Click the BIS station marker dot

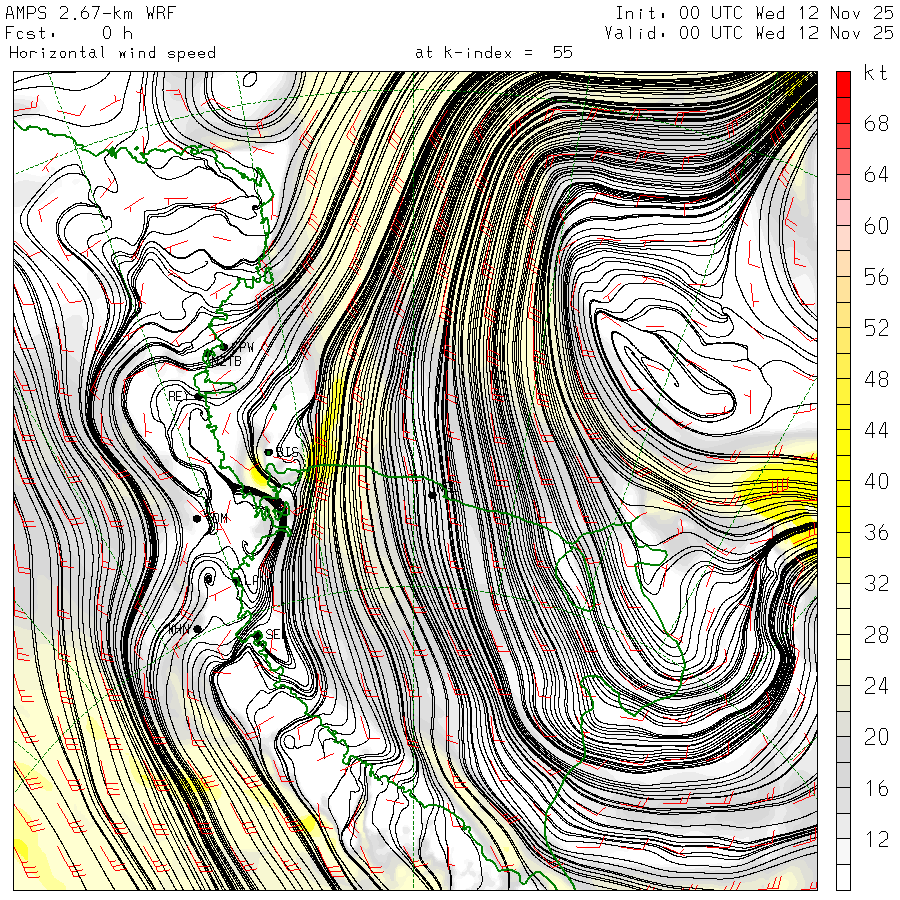coord(268,452)
